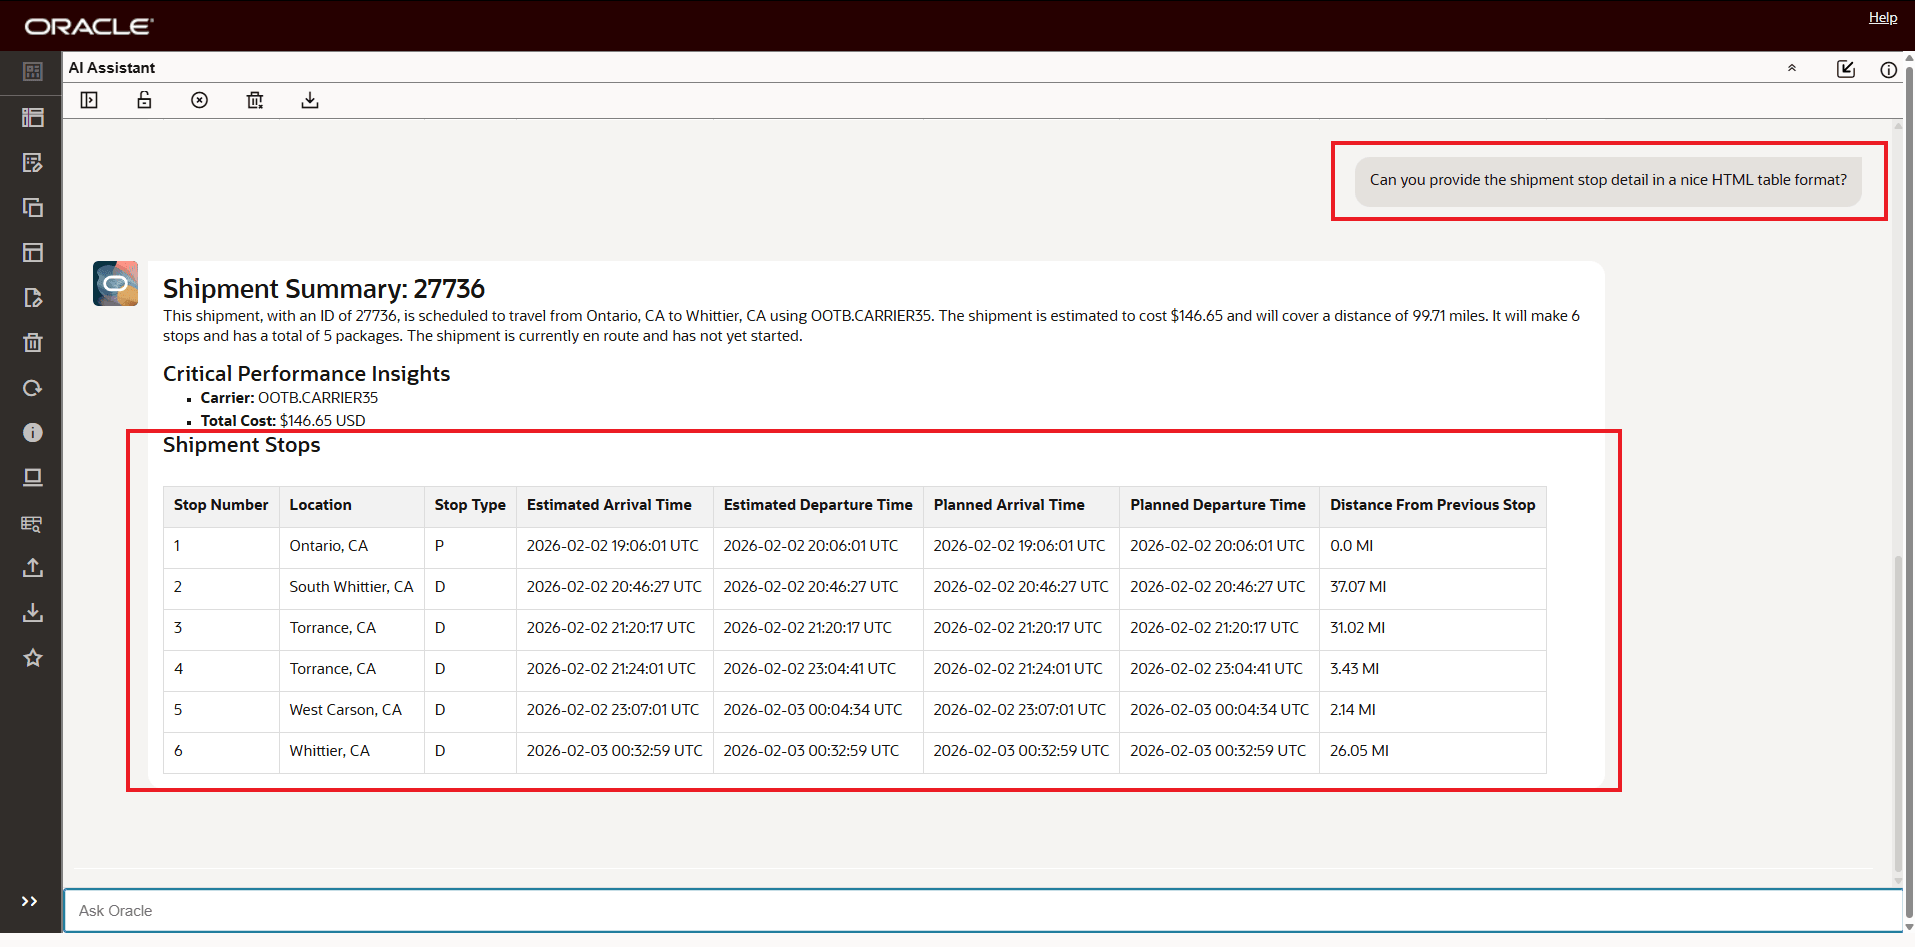Click the filled info circle in sidebar

tap(32, 432)
